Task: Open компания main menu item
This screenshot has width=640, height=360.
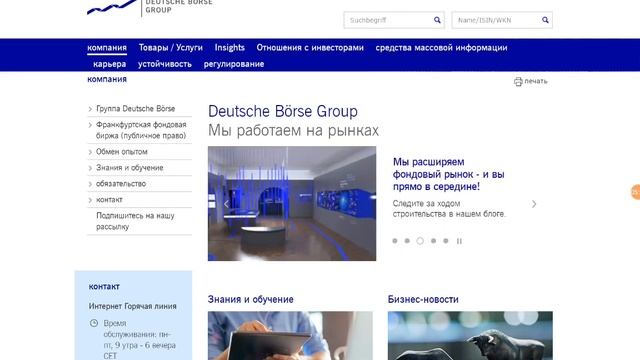Action: click(107, 48)
